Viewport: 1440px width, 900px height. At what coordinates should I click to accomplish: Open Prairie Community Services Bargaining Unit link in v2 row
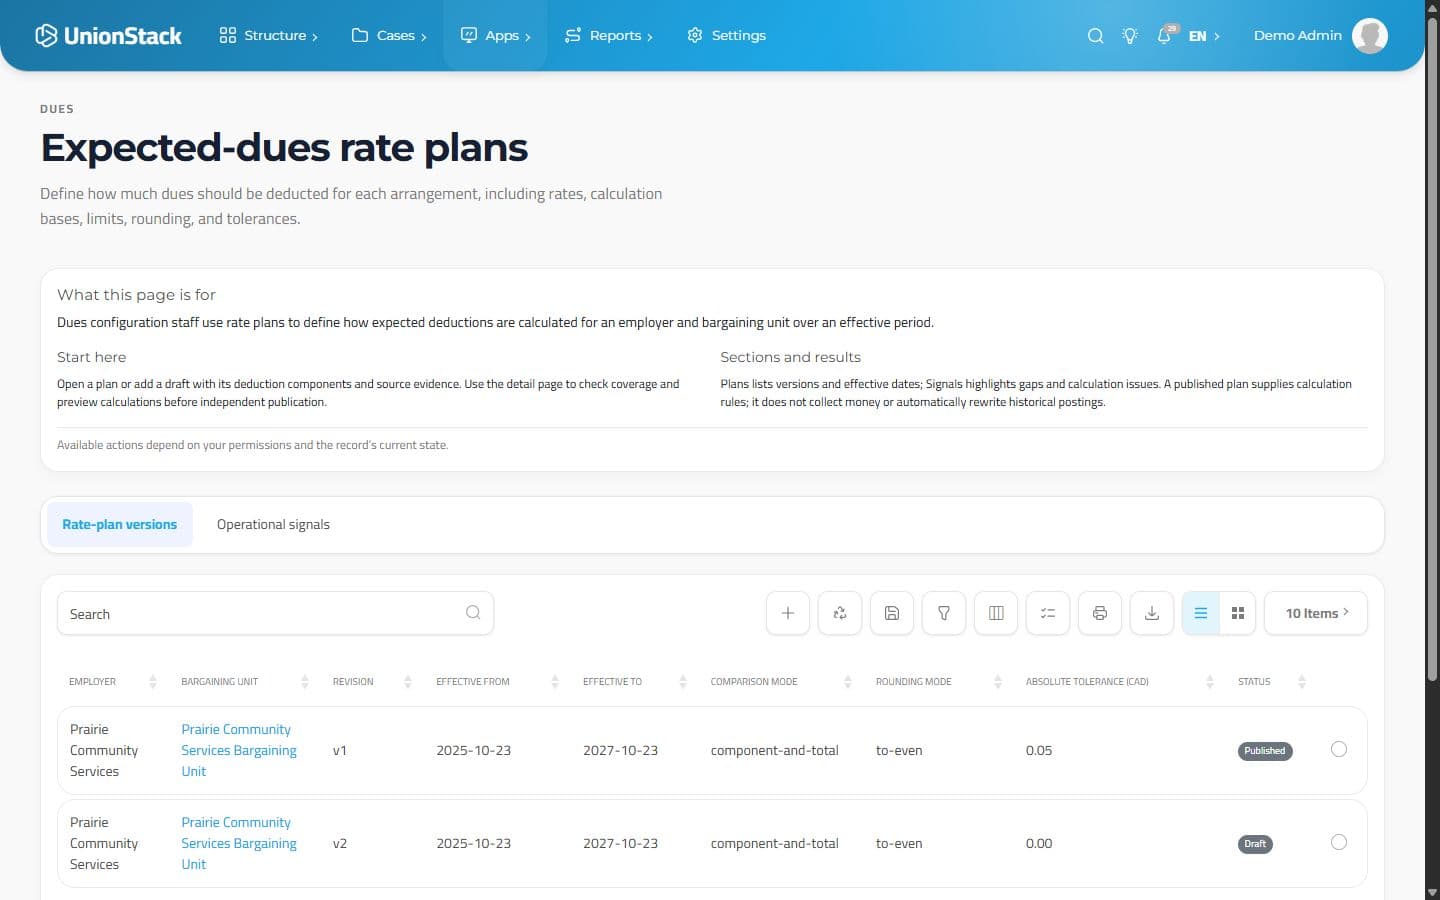pos(239,843)
